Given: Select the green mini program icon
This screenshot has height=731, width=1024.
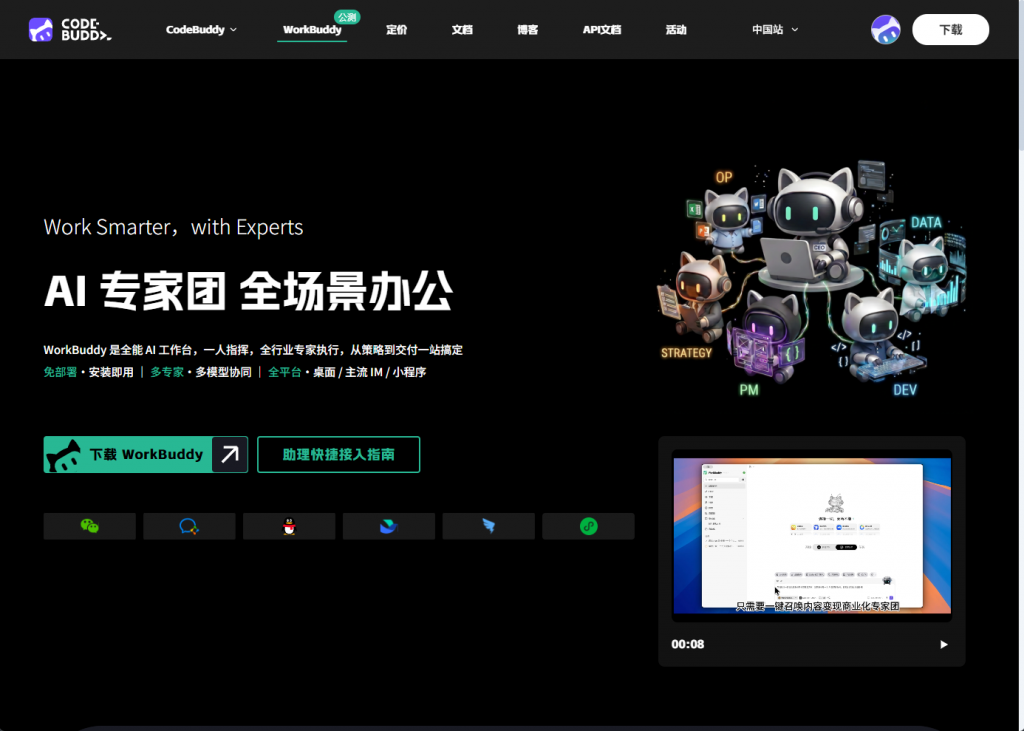Looking at the screenshot, I should tap(588, 526).
